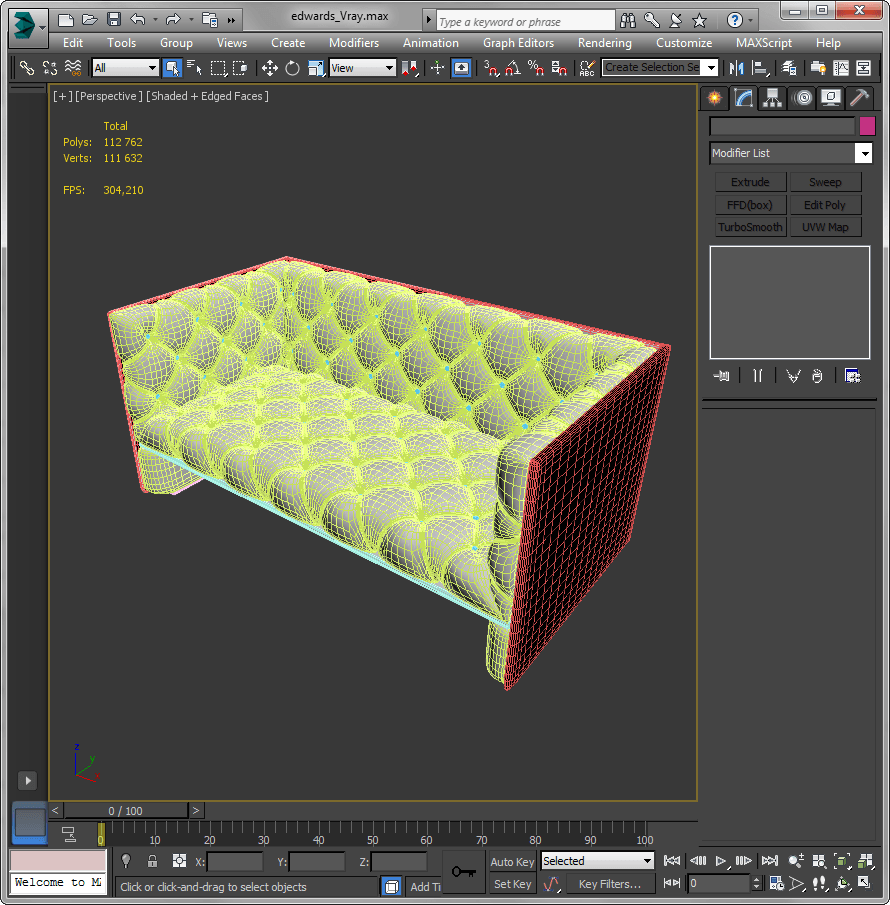
Task: Toggle the 3D Snaps button
Action: (490, 68)
